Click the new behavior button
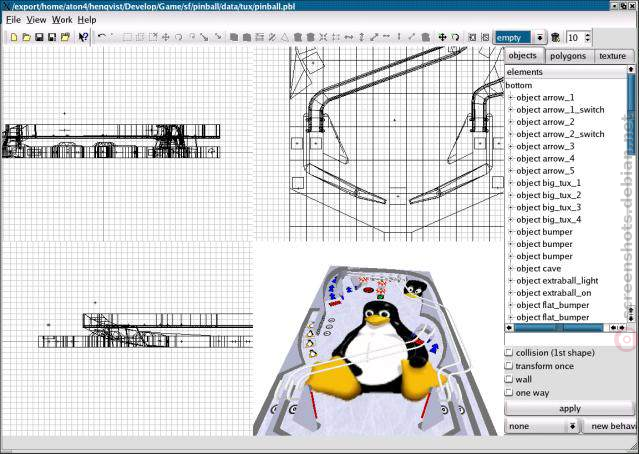 (610, 426)
